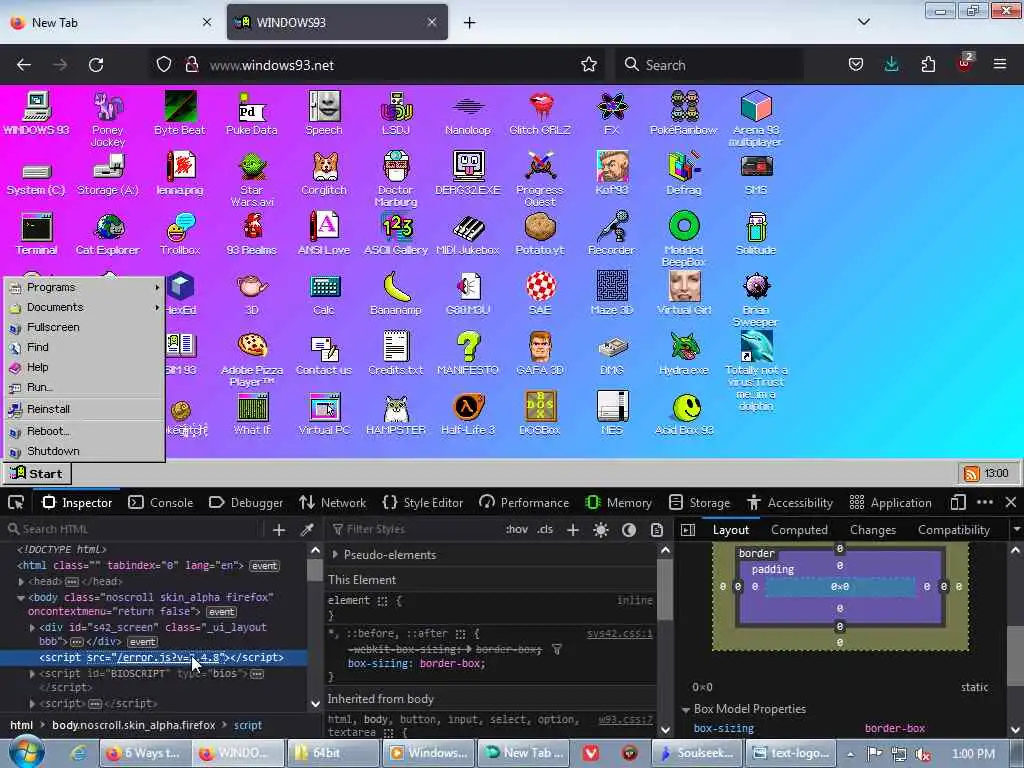Switch to the Network tab

coord(332,503)
